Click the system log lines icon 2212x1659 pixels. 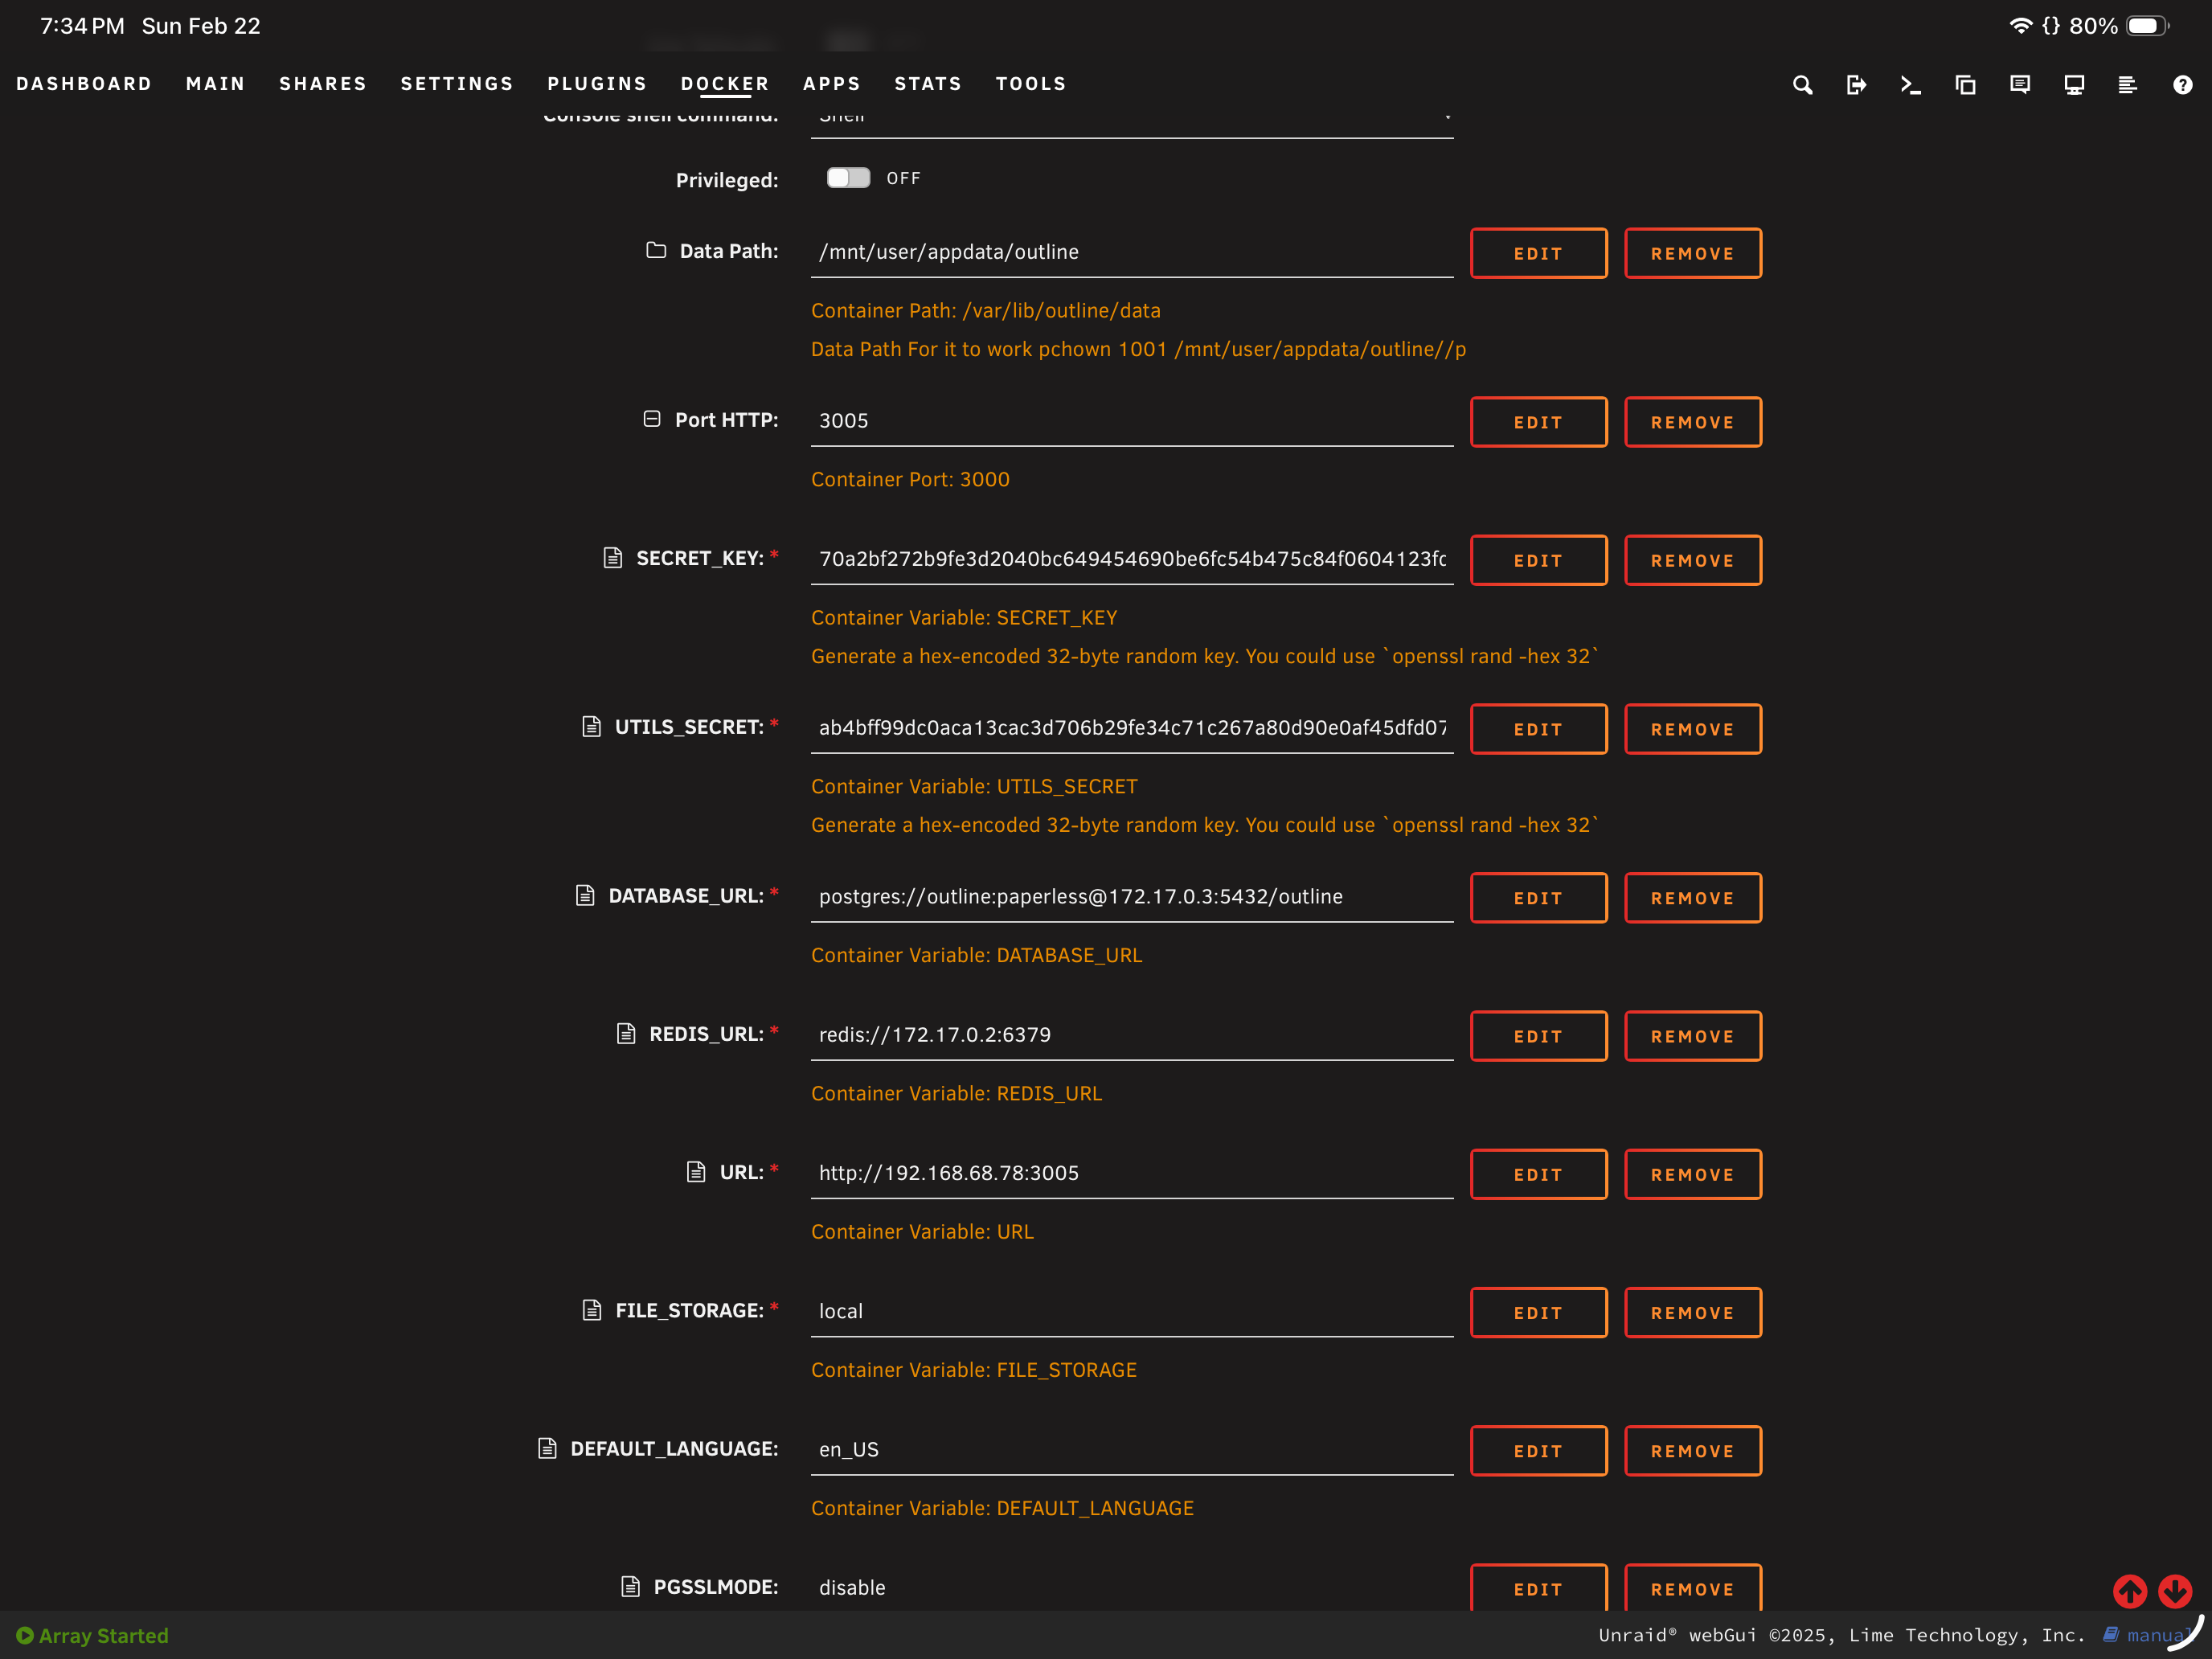tap(2127, 85)
